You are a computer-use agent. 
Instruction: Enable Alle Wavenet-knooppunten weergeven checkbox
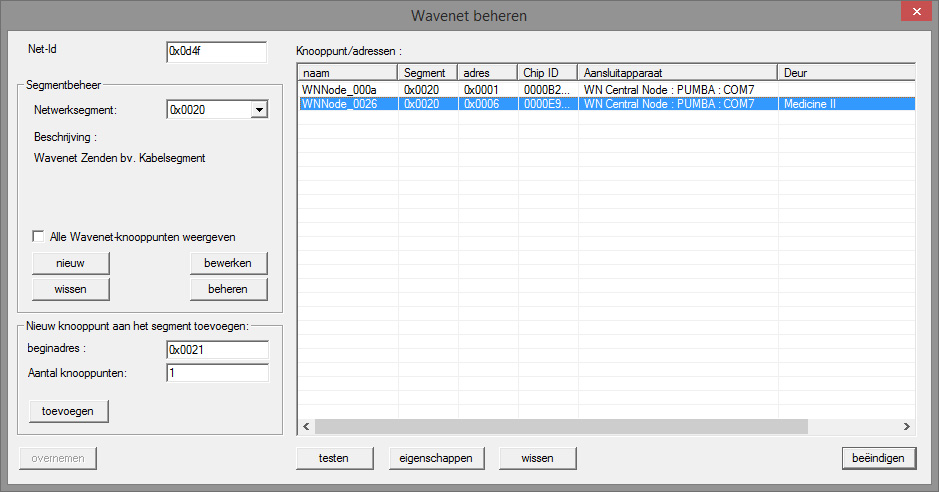tap(39, 237)
